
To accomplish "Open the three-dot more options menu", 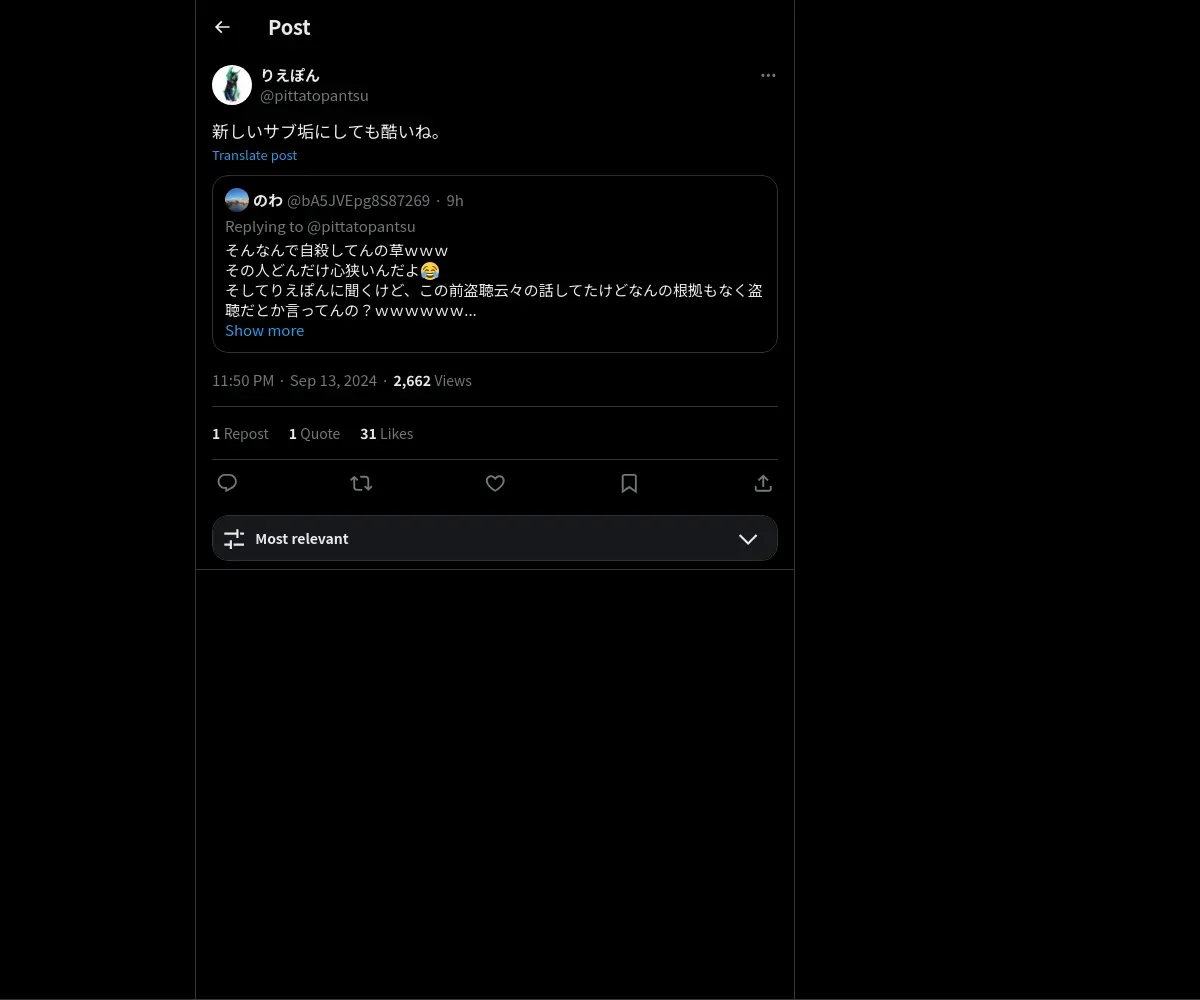I will pos(768,75).
